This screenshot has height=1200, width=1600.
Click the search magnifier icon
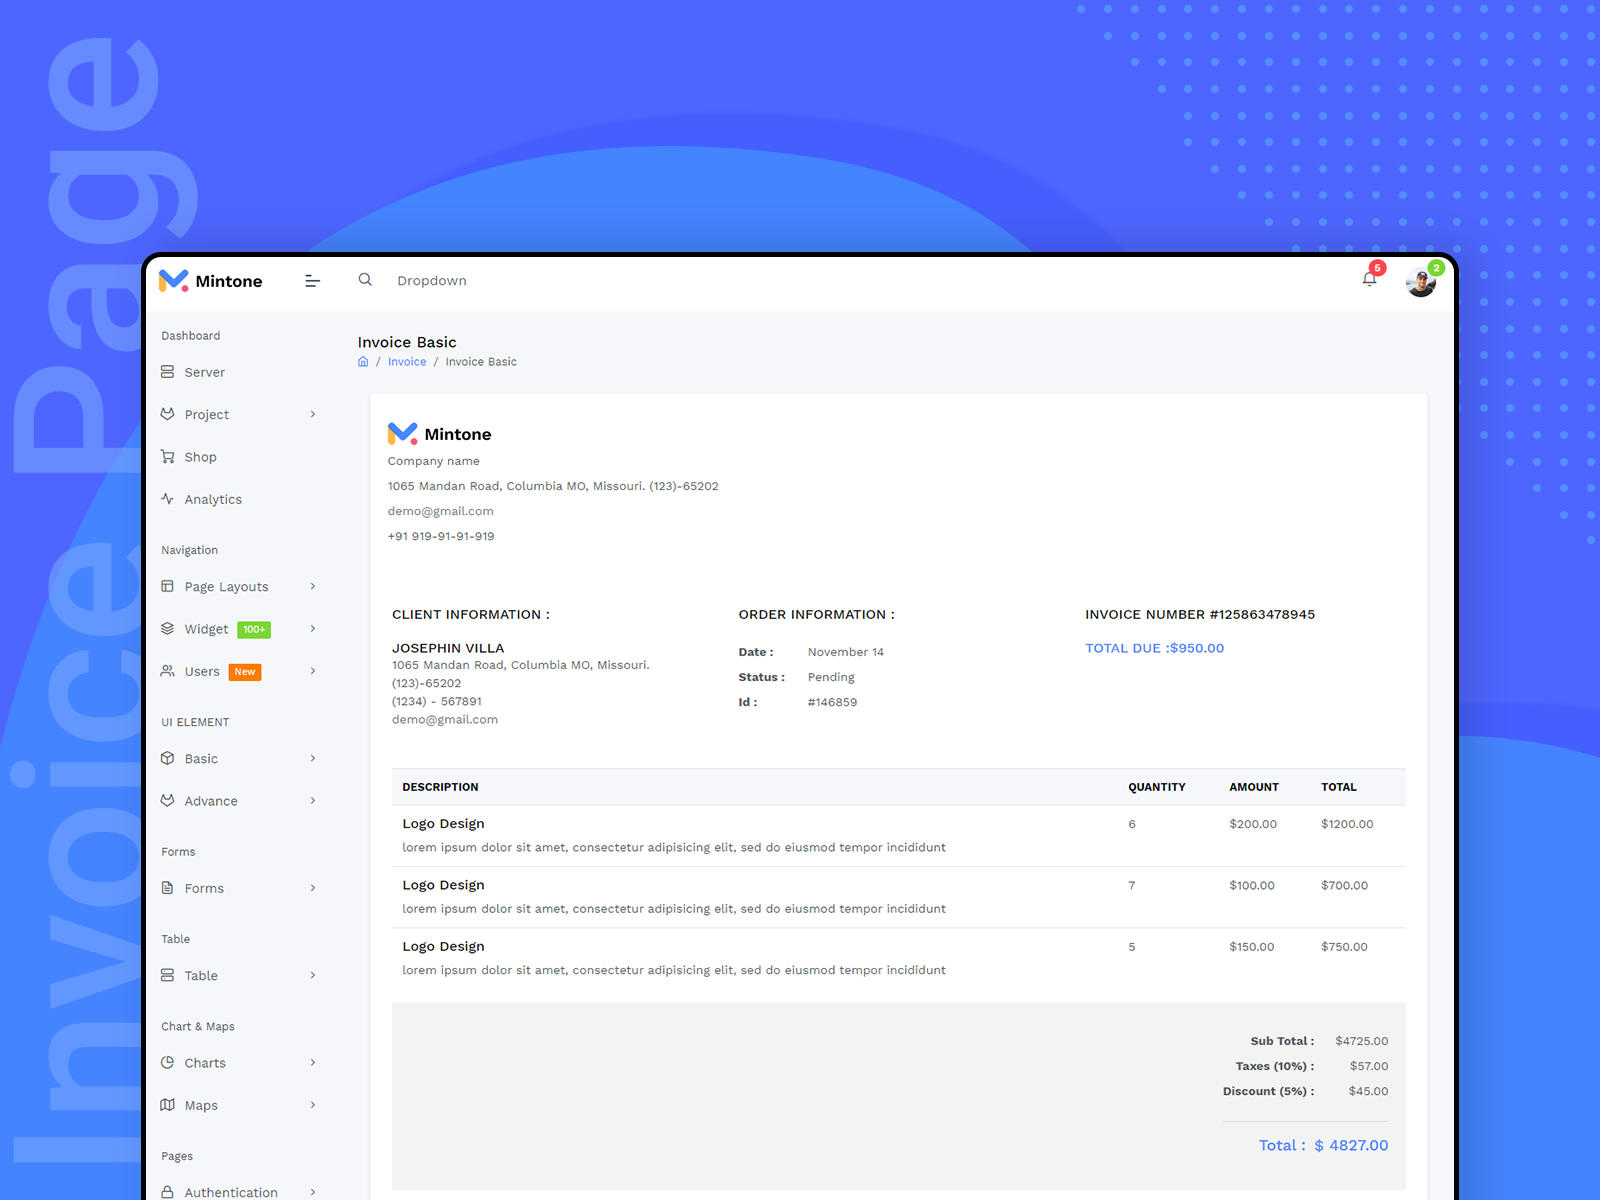pos(365,280)
